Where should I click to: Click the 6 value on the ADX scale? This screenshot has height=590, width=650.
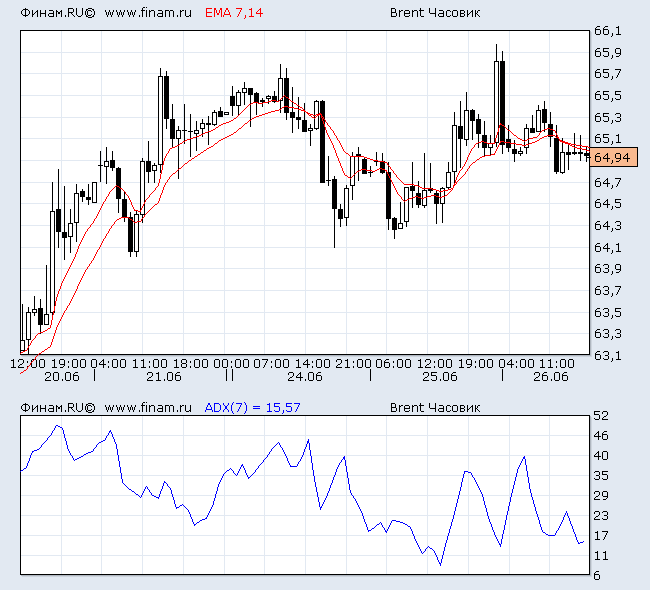pos(598,575)
